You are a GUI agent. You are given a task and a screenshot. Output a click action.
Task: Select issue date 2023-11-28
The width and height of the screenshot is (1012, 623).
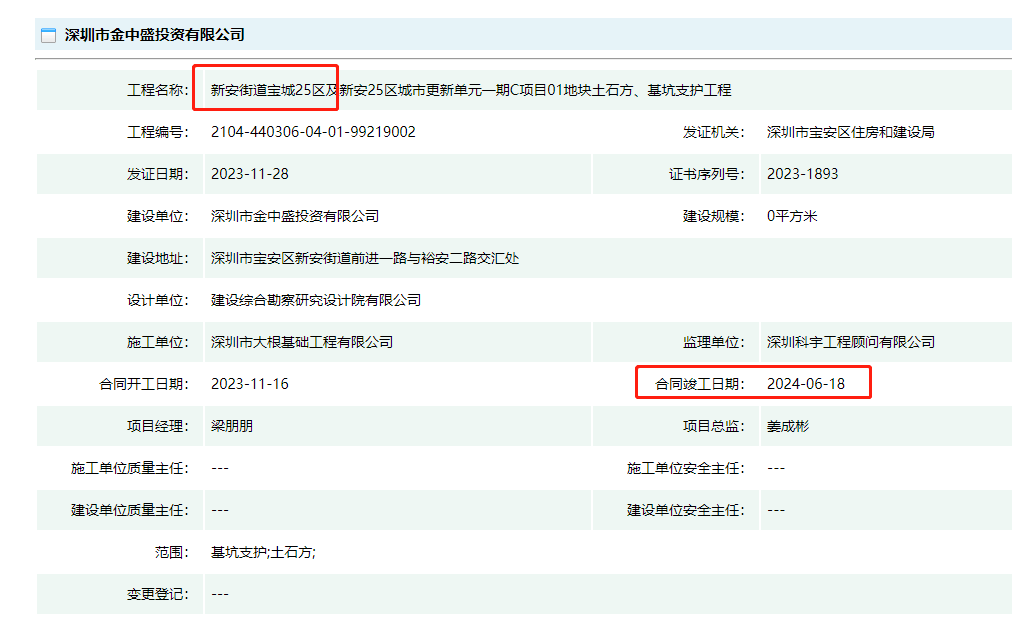point(250,174)
